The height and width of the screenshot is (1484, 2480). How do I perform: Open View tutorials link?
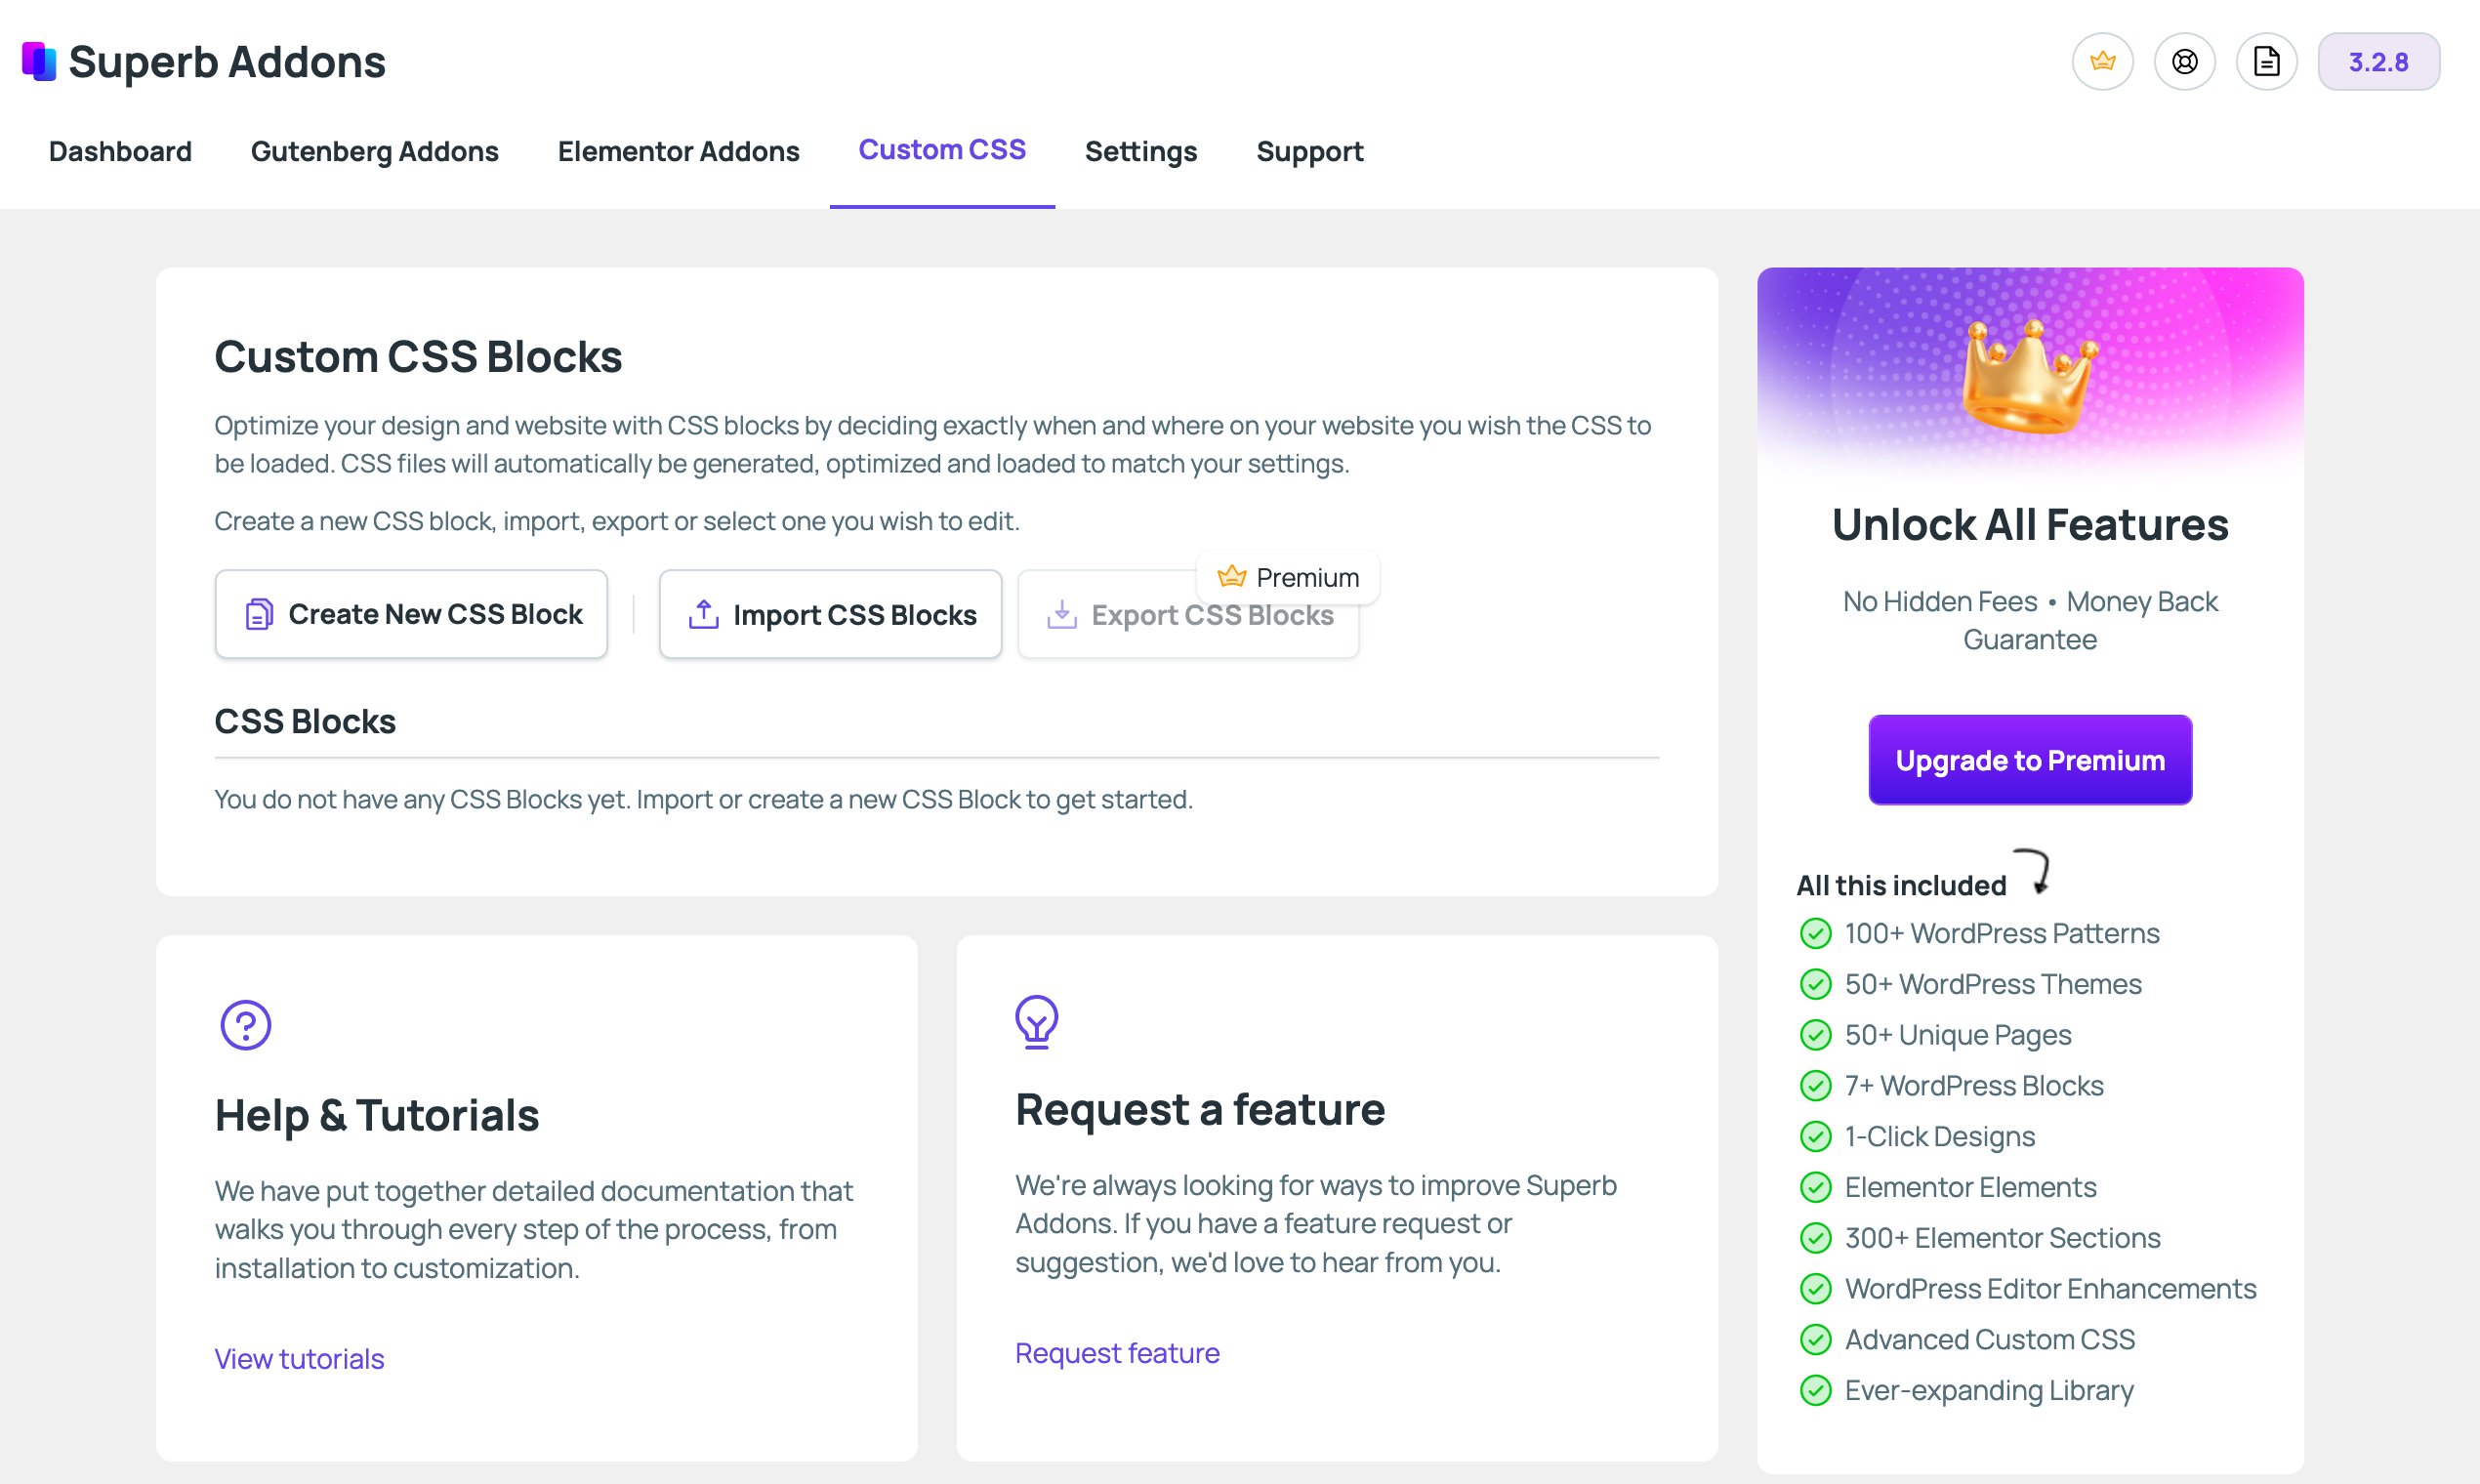pos(298,1358)
